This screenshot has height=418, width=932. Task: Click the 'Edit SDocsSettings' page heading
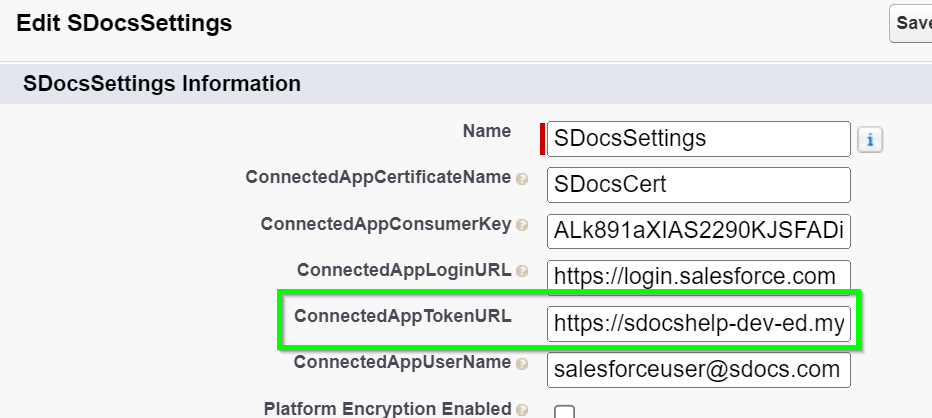[124, 23]
